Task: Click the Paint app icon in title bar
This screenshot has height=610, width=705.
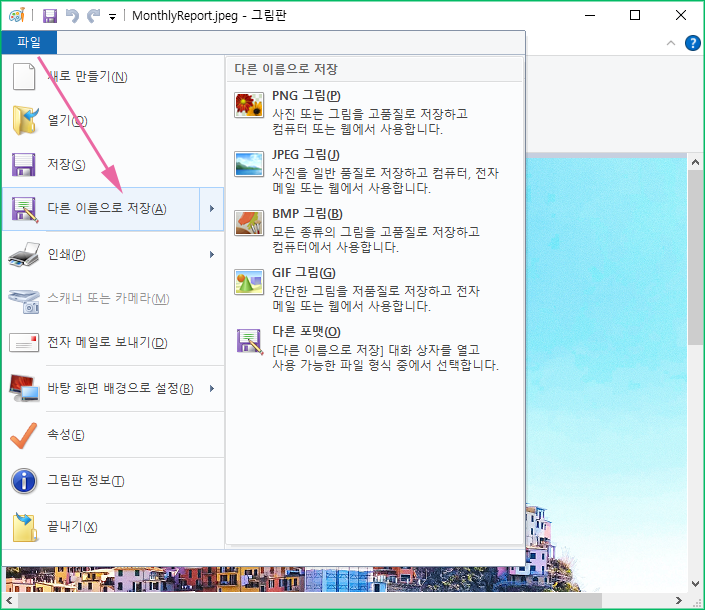Action: pyautogui.click(x=17, y=16)
